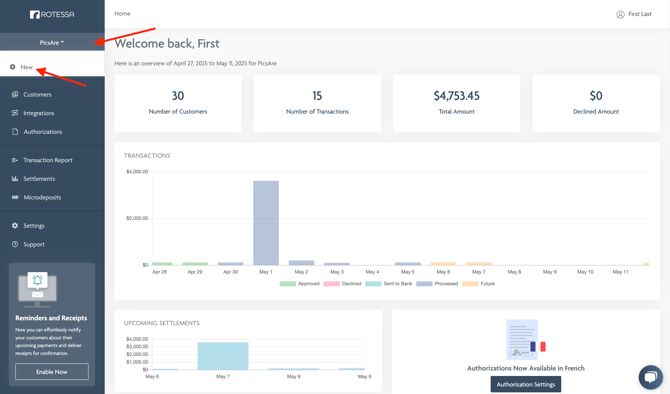This screenshot has height=394, width=670.
Task: Click the Settings gear icon
Action: tap(15, 225)
